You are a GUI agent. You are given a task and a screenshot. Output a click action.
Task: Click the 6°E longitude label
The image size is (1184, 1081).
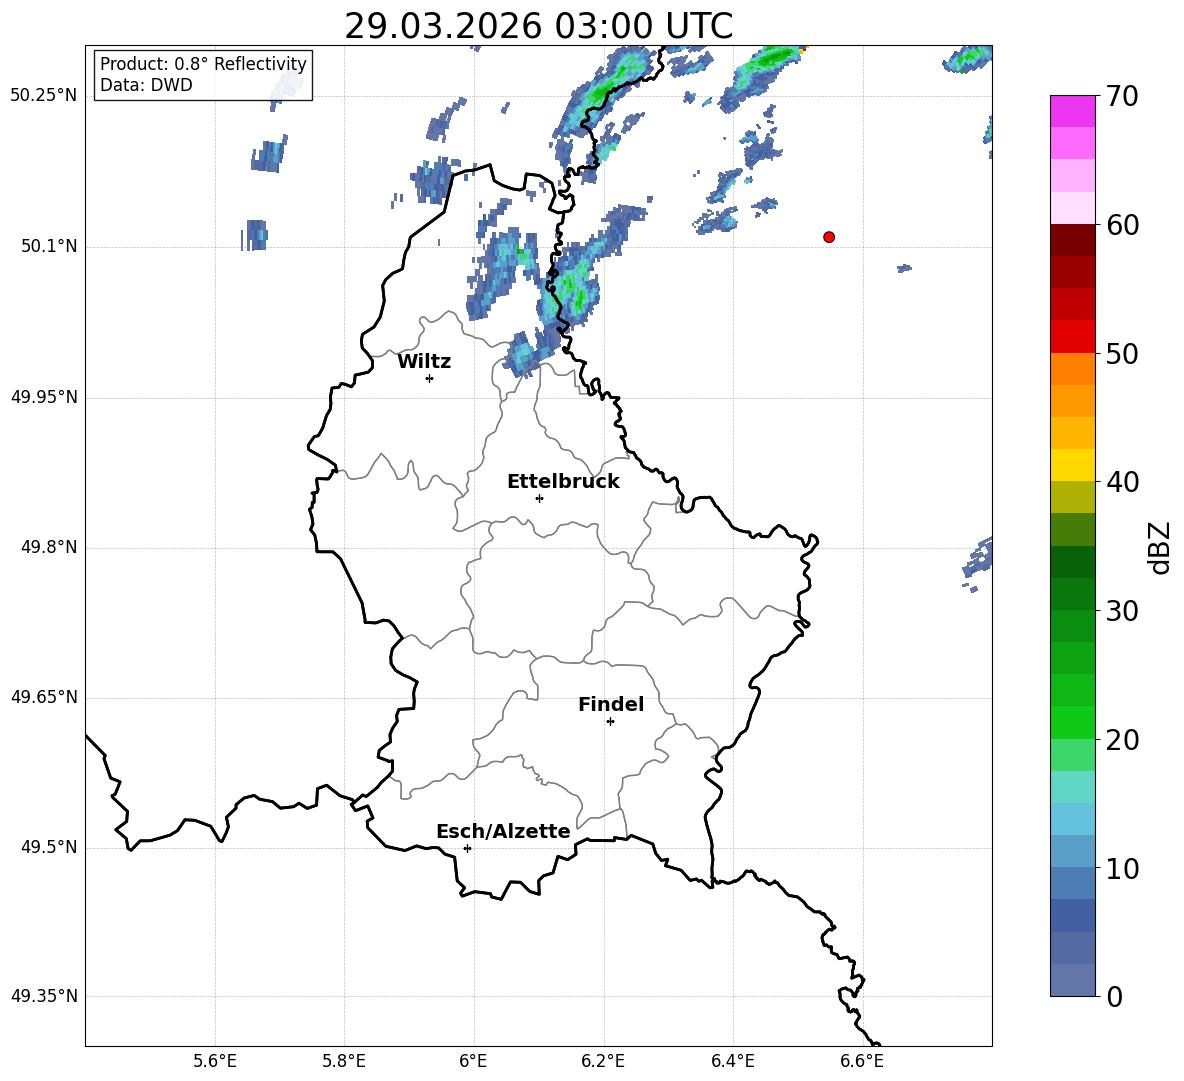[x=473, y=1061]
